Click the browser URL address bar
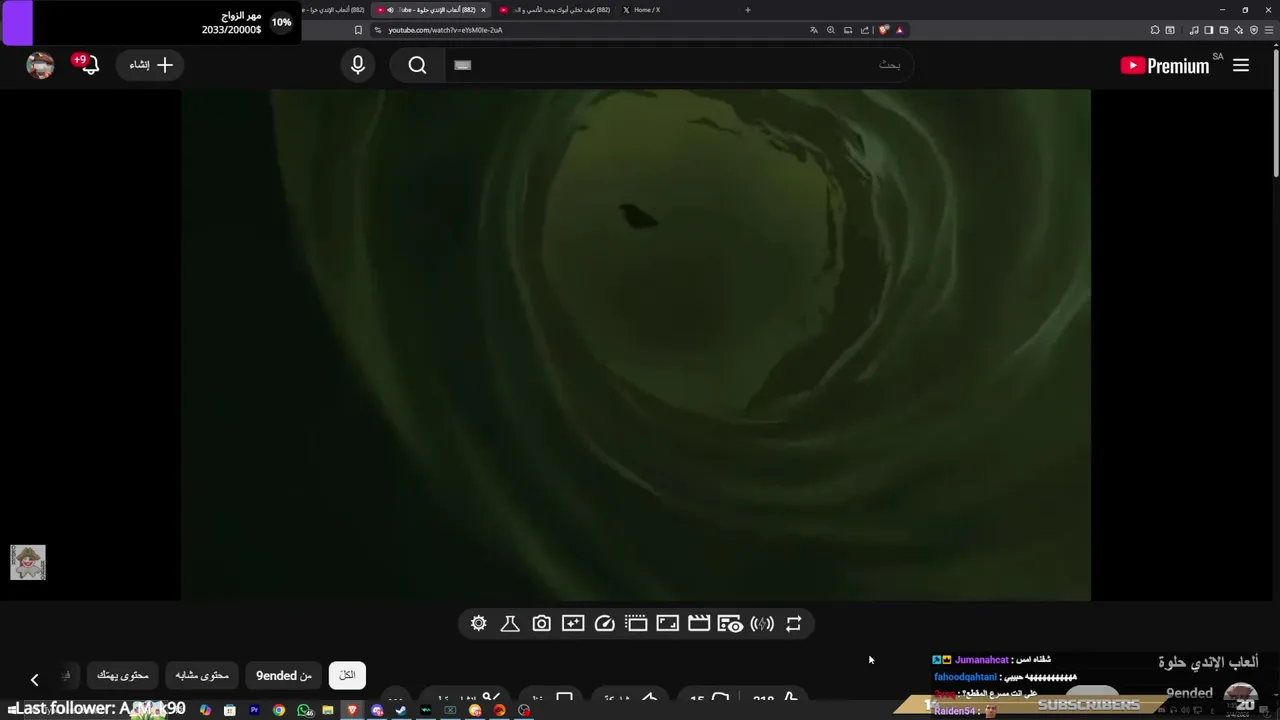 590,30
